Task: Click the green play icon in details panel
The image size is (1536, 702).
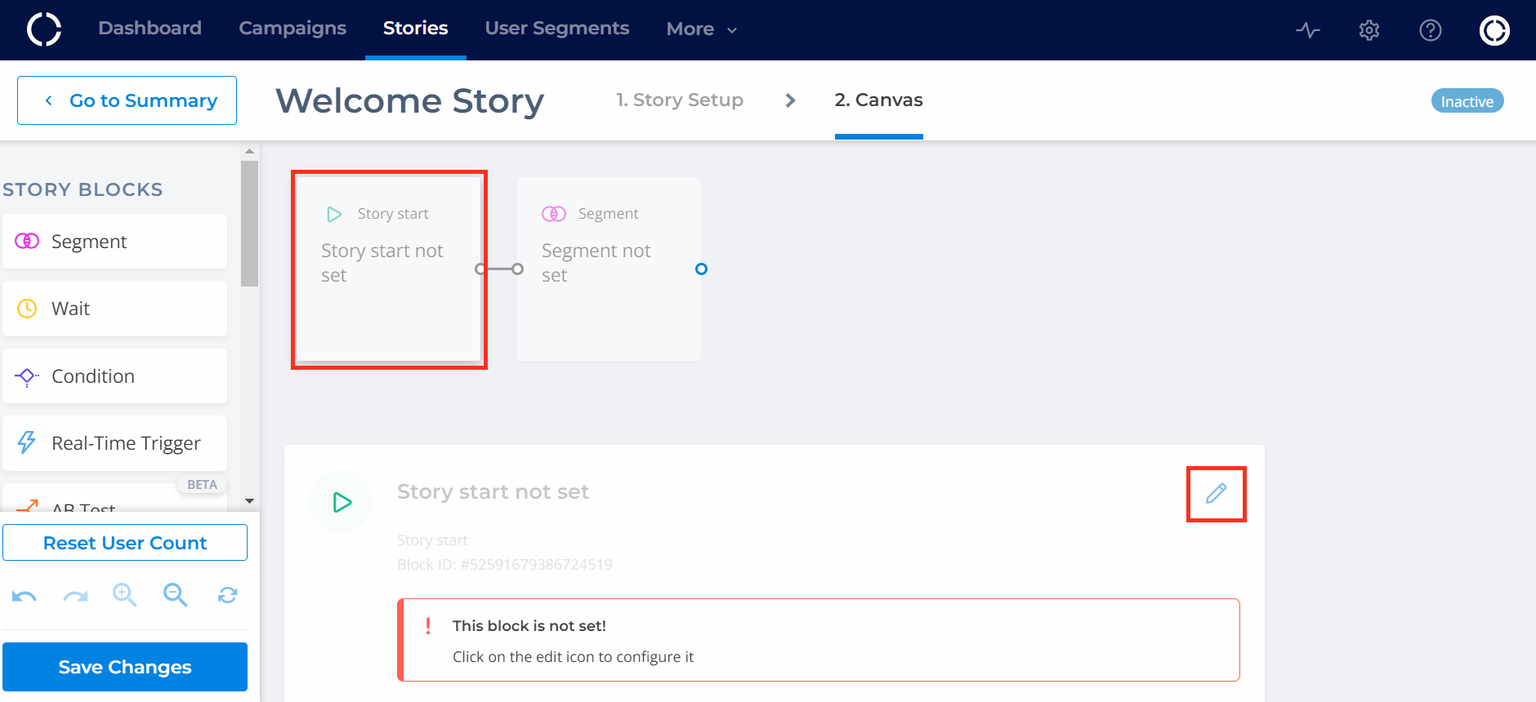Action: [x=341, y=502]
